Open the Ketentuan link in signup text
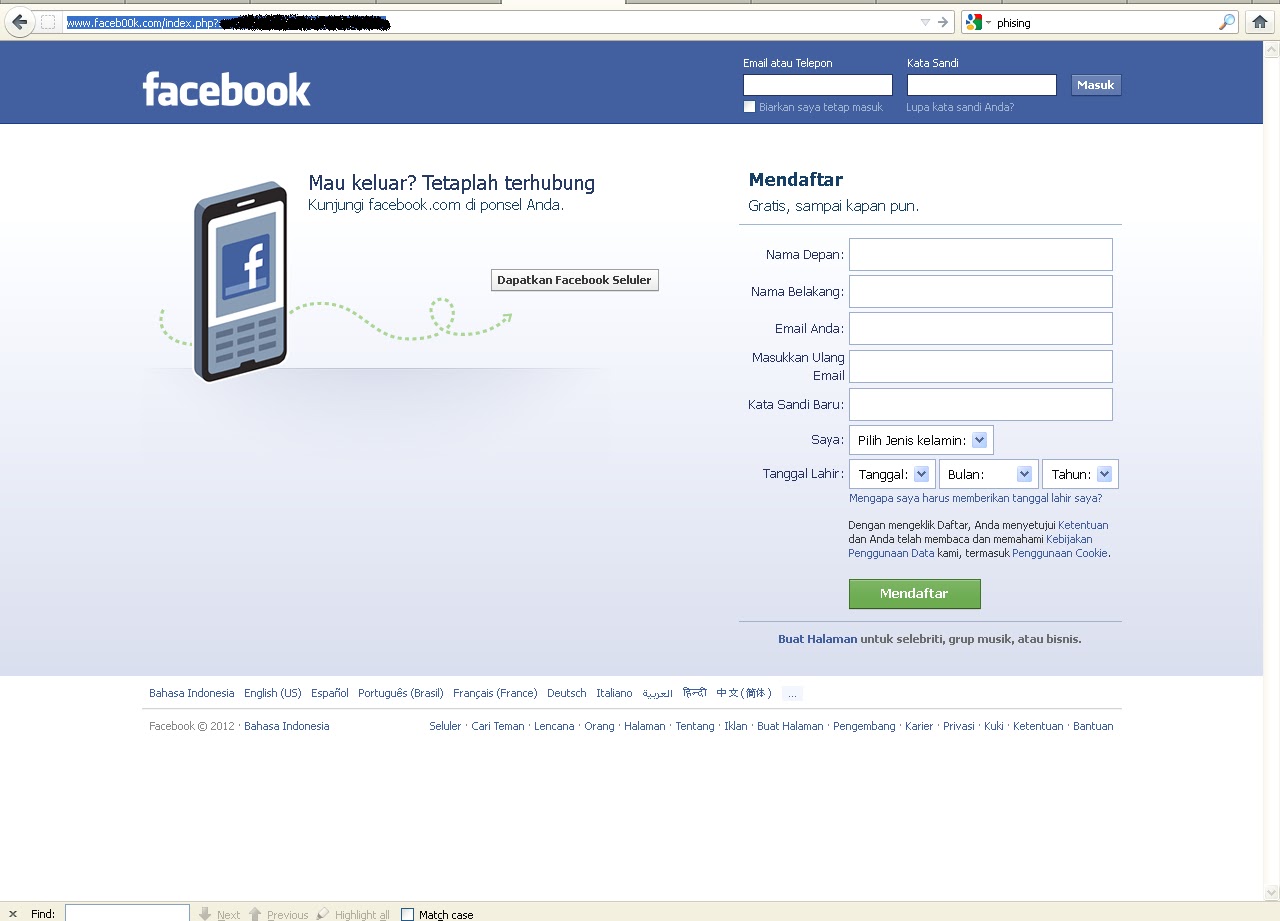Screen dimensions: 1280x921 (1083, 525)
